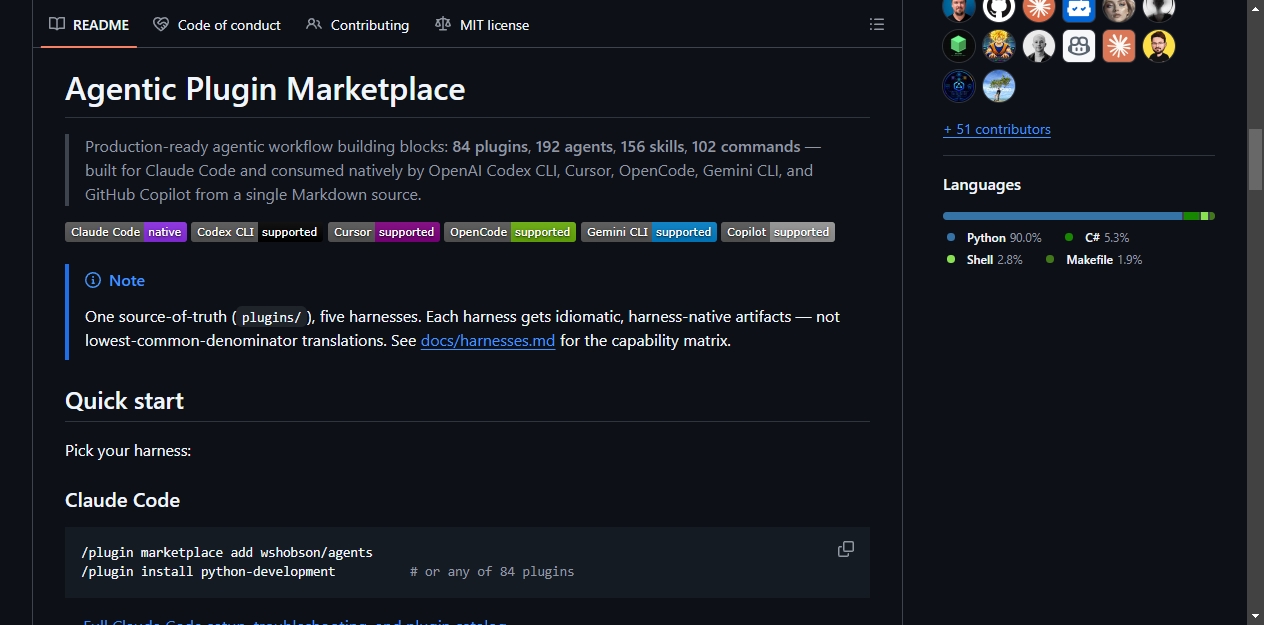Click the /plugin install python-development line
The image size is (1264, 625).
(x=208, y=572)
